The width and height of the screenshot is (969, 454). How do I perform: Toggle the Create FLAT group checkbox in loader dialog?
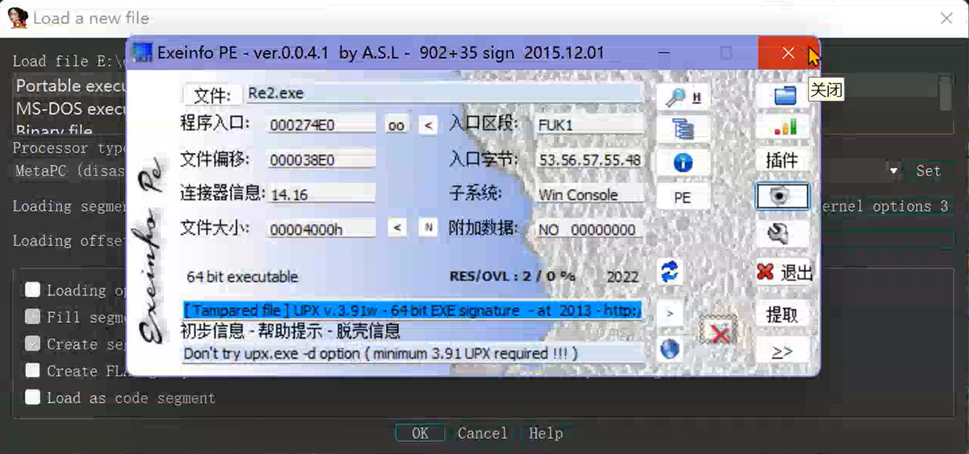pyautogui.click(x=33, y=370)
